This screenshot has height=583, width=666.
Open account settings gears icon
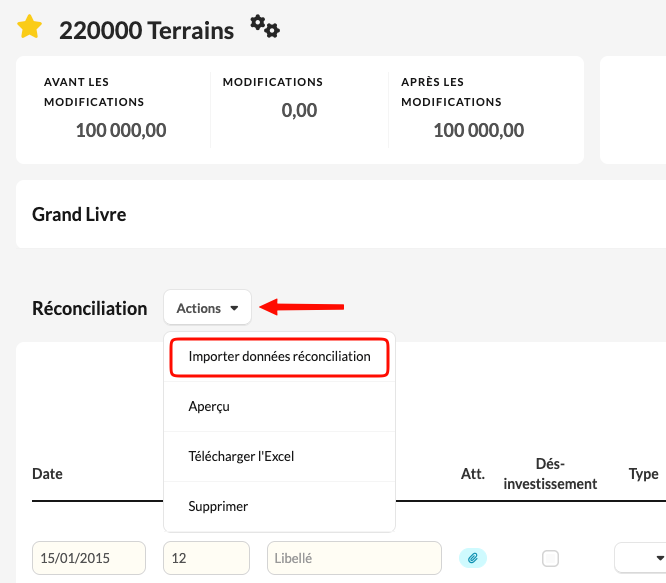(x=265, y=27)
